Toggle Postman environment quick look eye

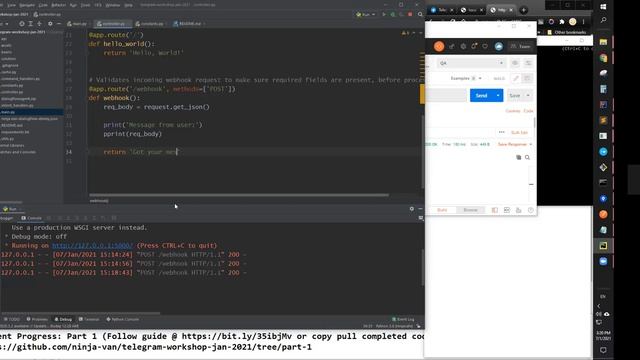pyautogui.click(x=515, y=63)
